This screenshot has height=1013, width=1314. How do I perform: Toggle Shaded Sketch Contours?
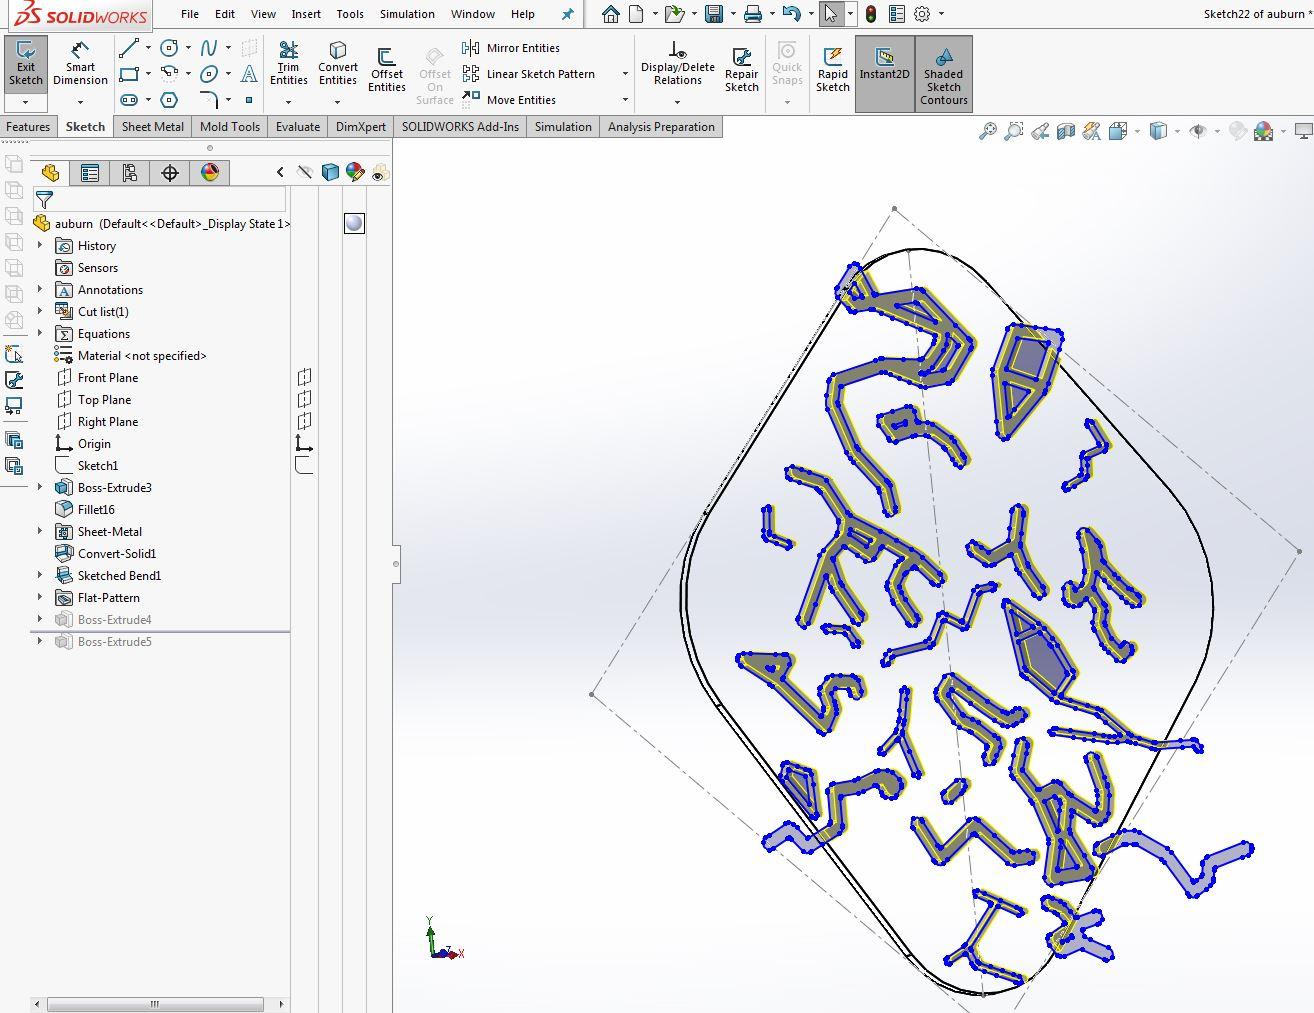coord(943,75)
